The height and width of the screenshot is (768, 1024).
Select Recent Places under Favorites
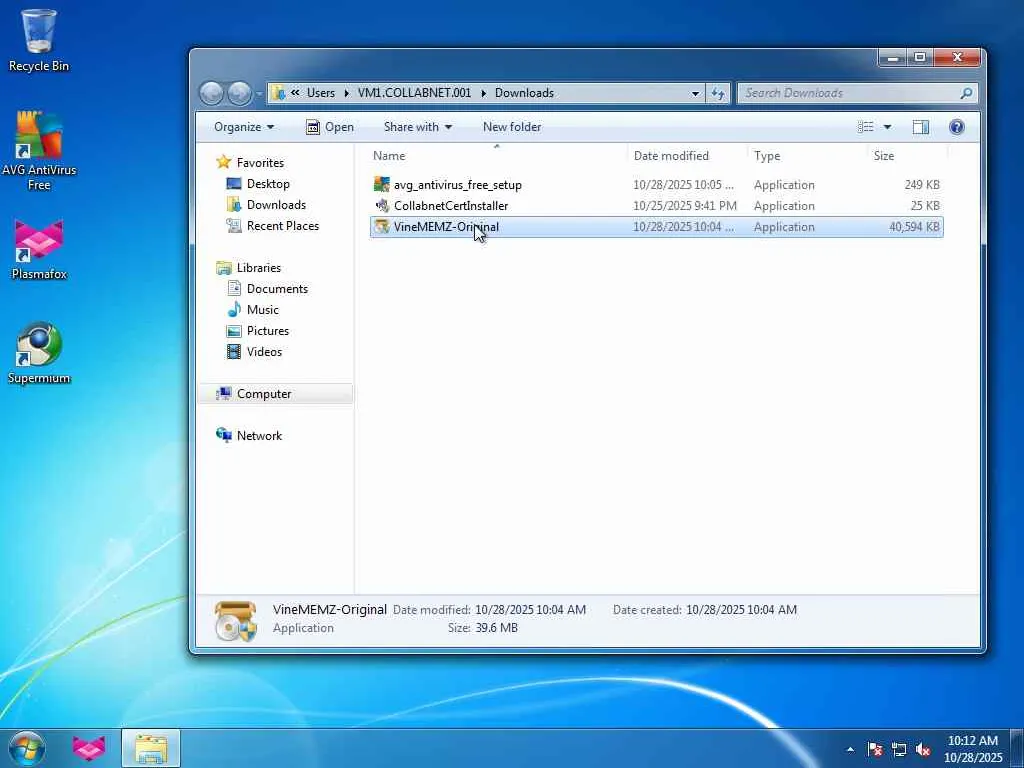tap(282, 225)
